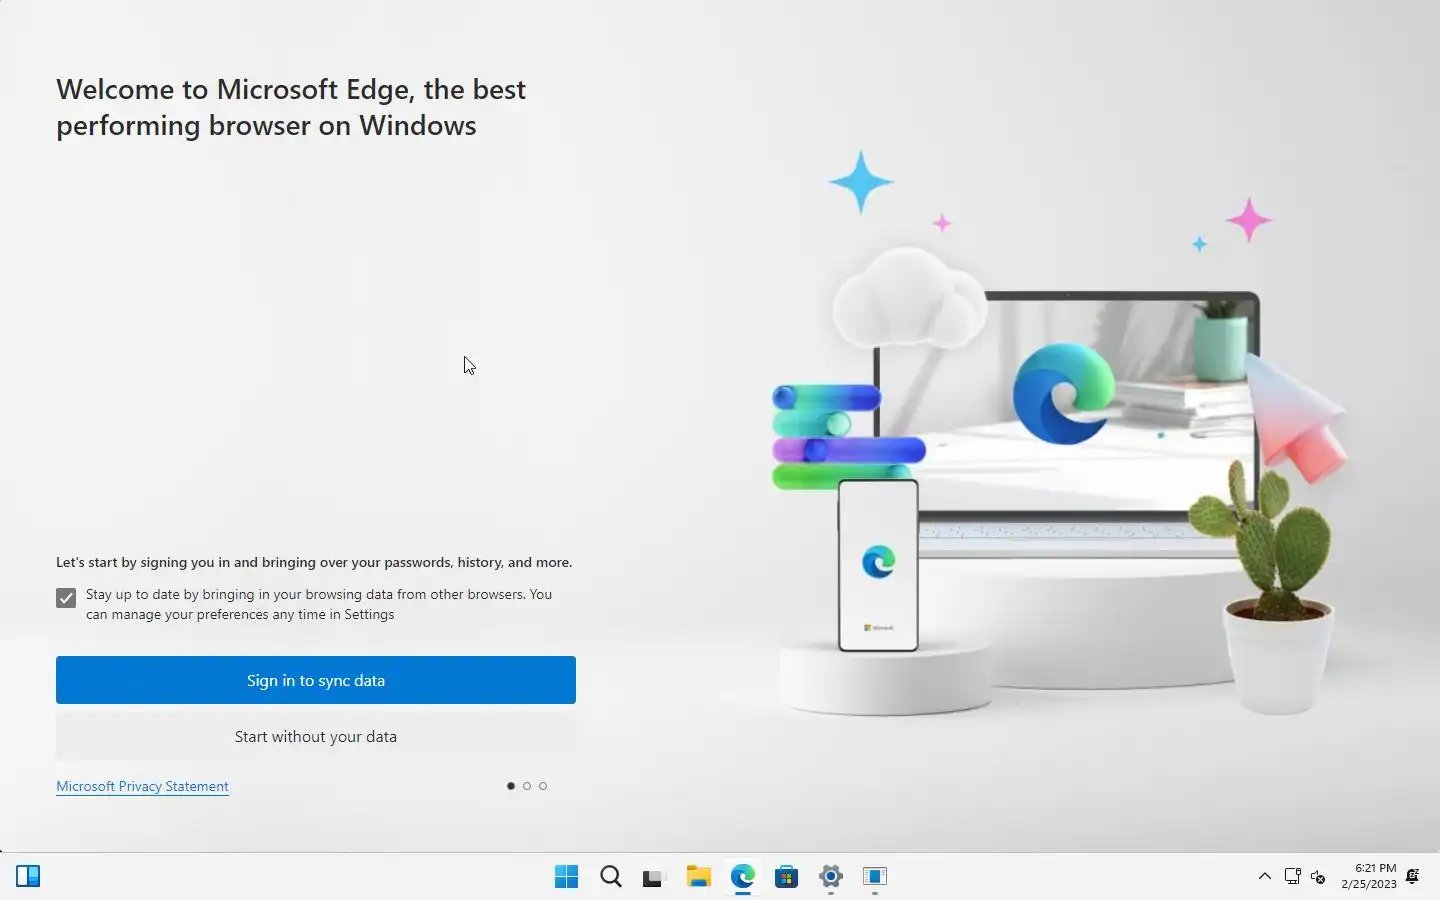The image size is (1440, 900).
Task: Jump to the third page indicator dot
Action: click(543, 786)
